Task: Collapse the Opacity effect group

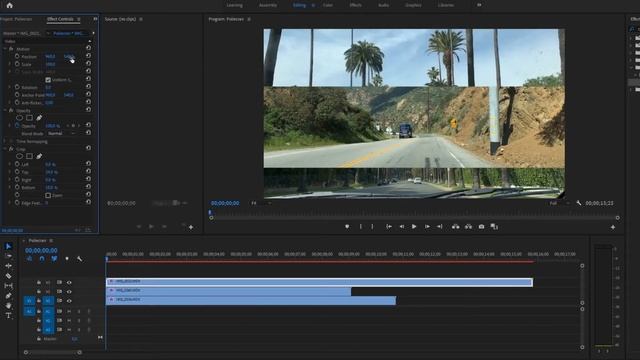Action: tap(5, 111)
